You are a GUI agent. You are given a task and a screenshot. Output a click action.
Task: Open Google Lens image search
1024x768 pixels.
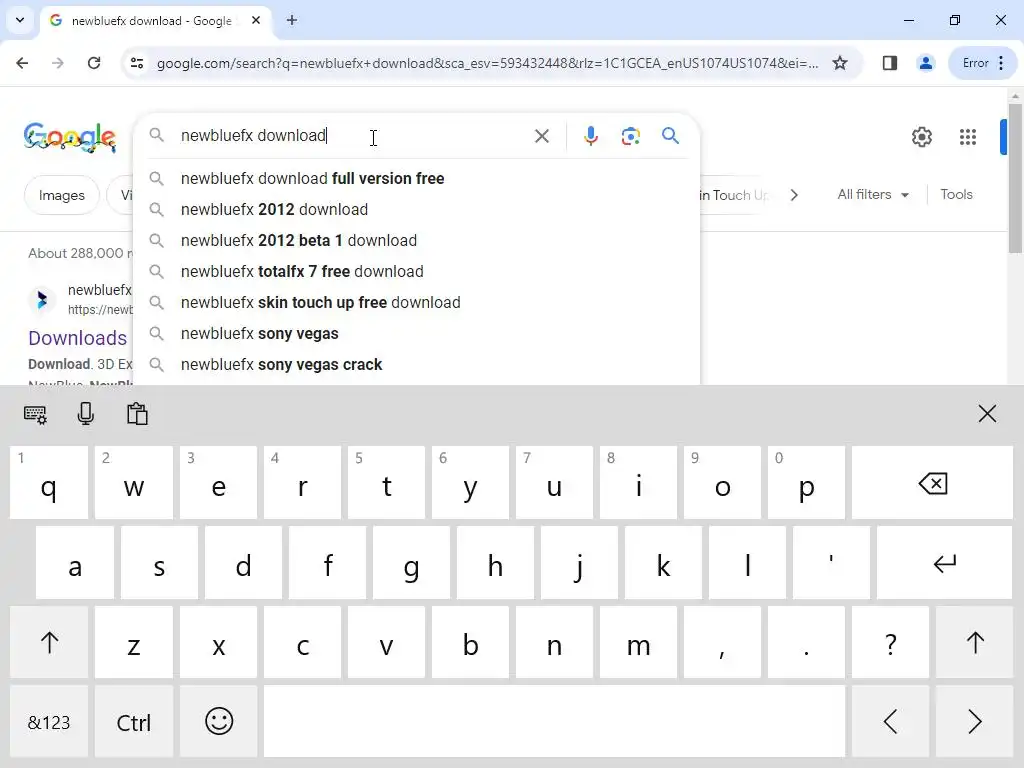point(630,136)
